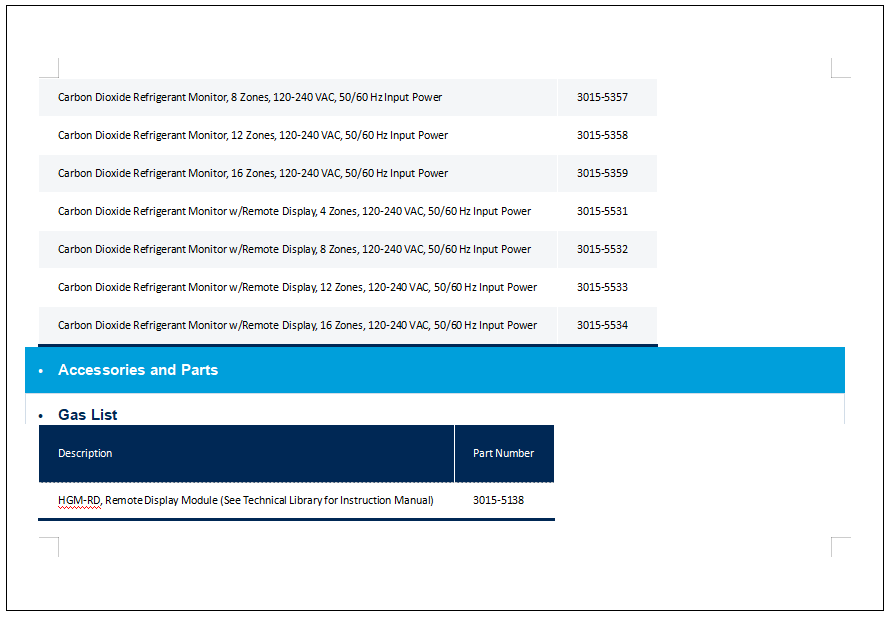Click the Remote Display 8 Zones monitor description
Image resolution: width=888 pixels, height=617 pixels.
(x=294, y=249)
